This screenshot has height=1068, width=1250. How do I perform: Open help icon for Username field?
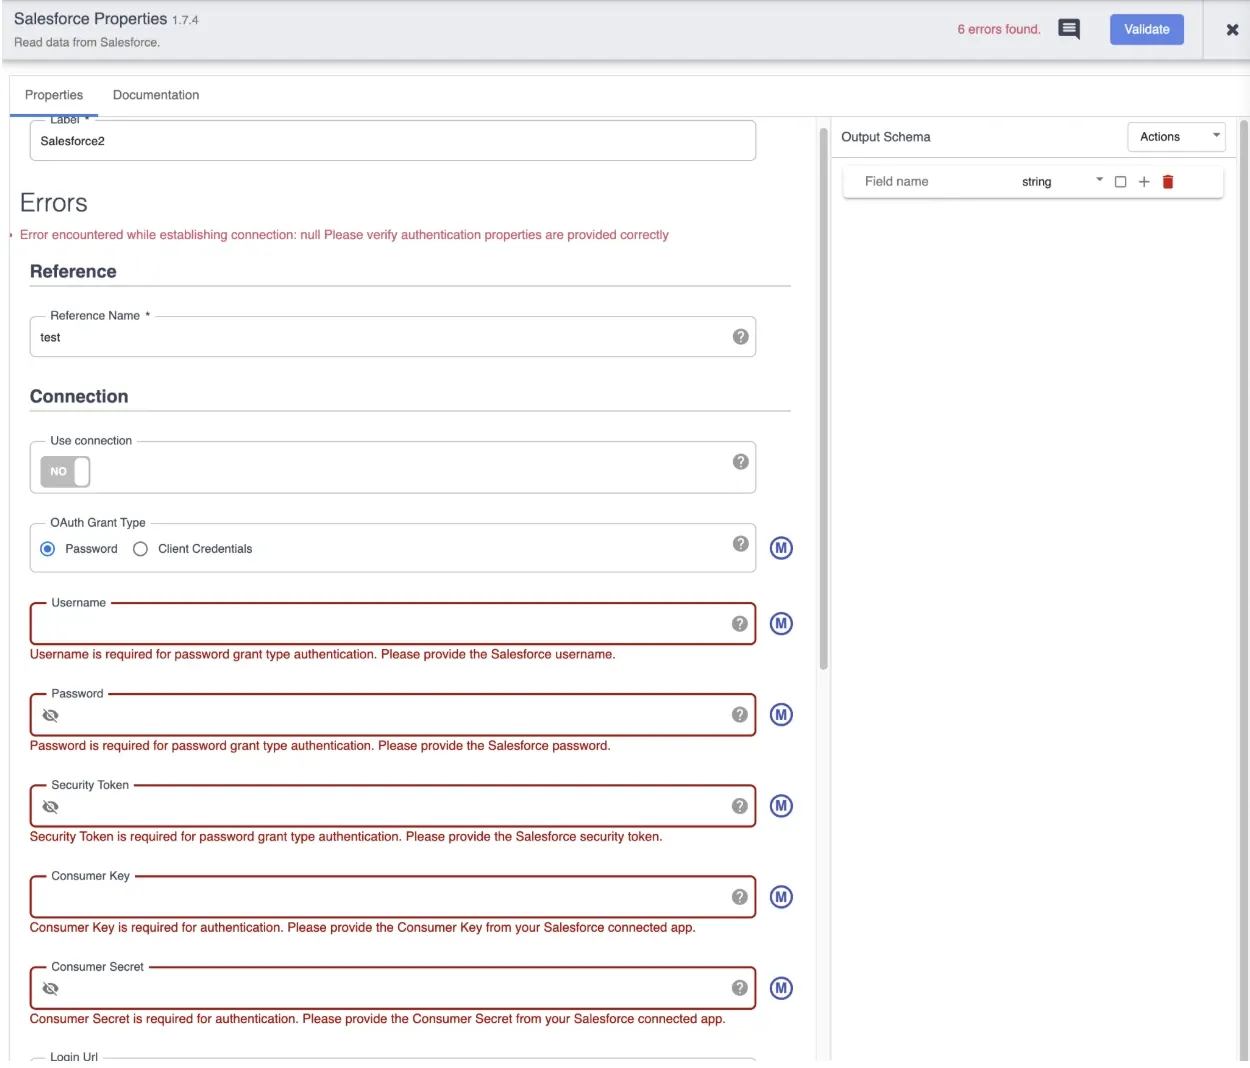(x=740, y=624)
